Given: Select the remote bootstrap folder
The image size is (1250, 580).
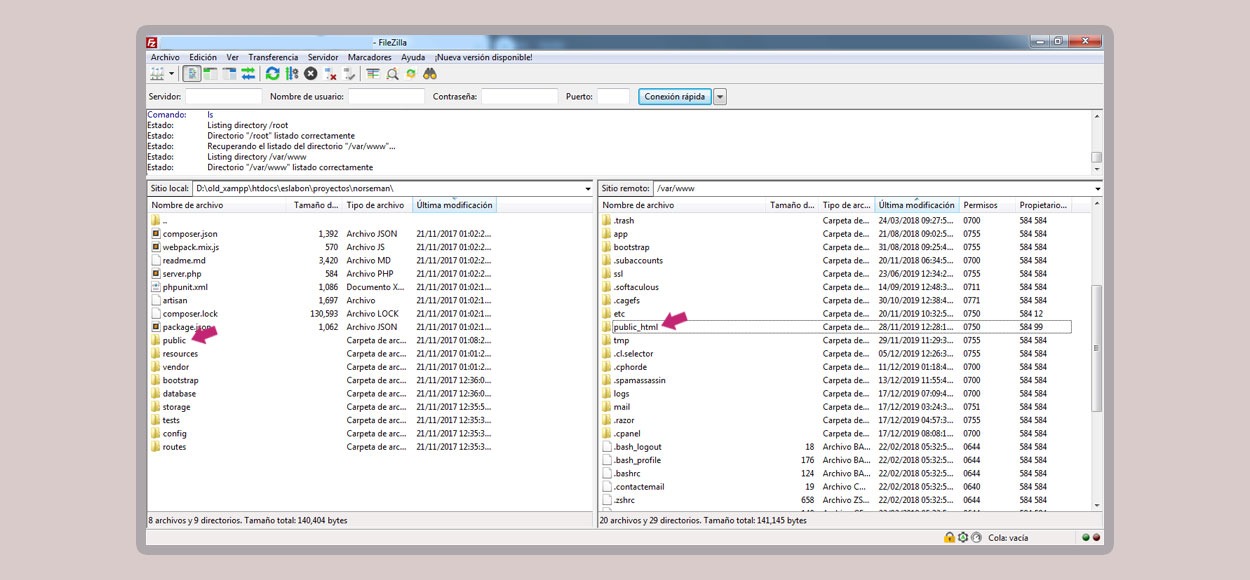Looking at the screenshot, I should (631, 247).
